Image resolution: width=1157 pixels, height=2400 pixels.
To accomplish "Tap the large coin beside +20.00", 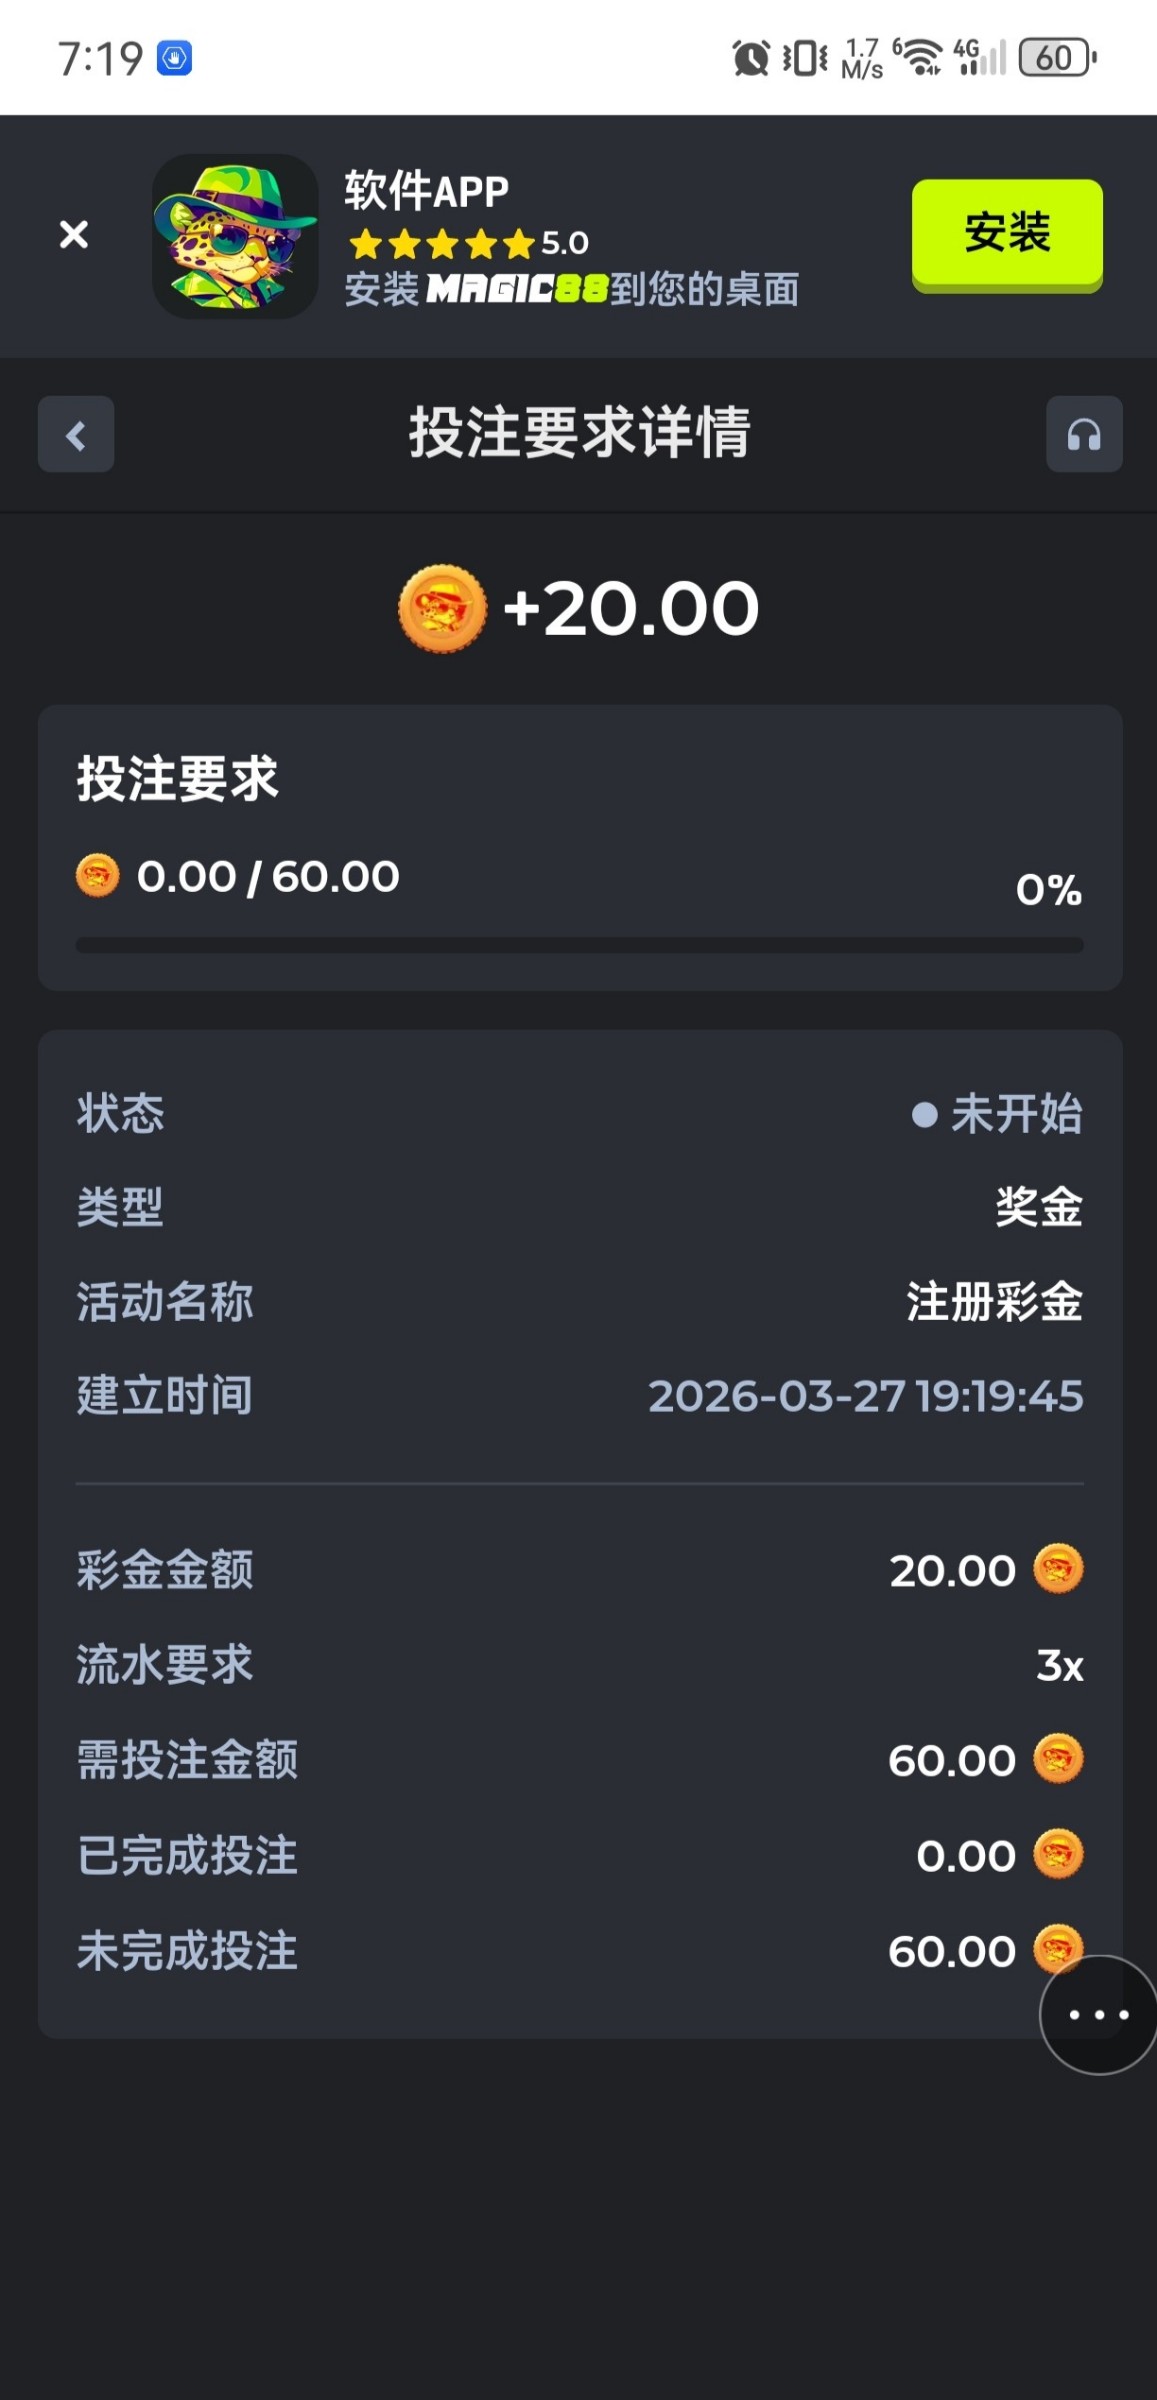I will coord(442,608).
